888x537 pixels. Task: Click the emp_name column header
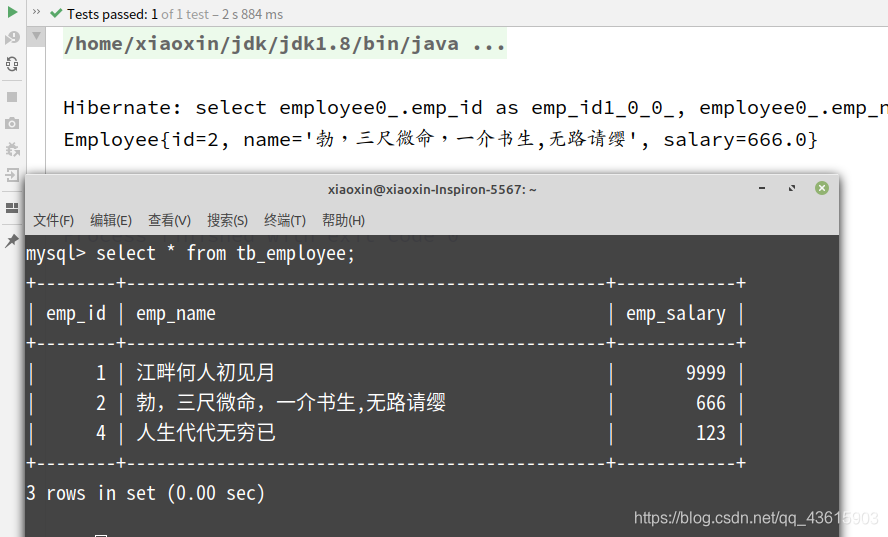[176, 313]
